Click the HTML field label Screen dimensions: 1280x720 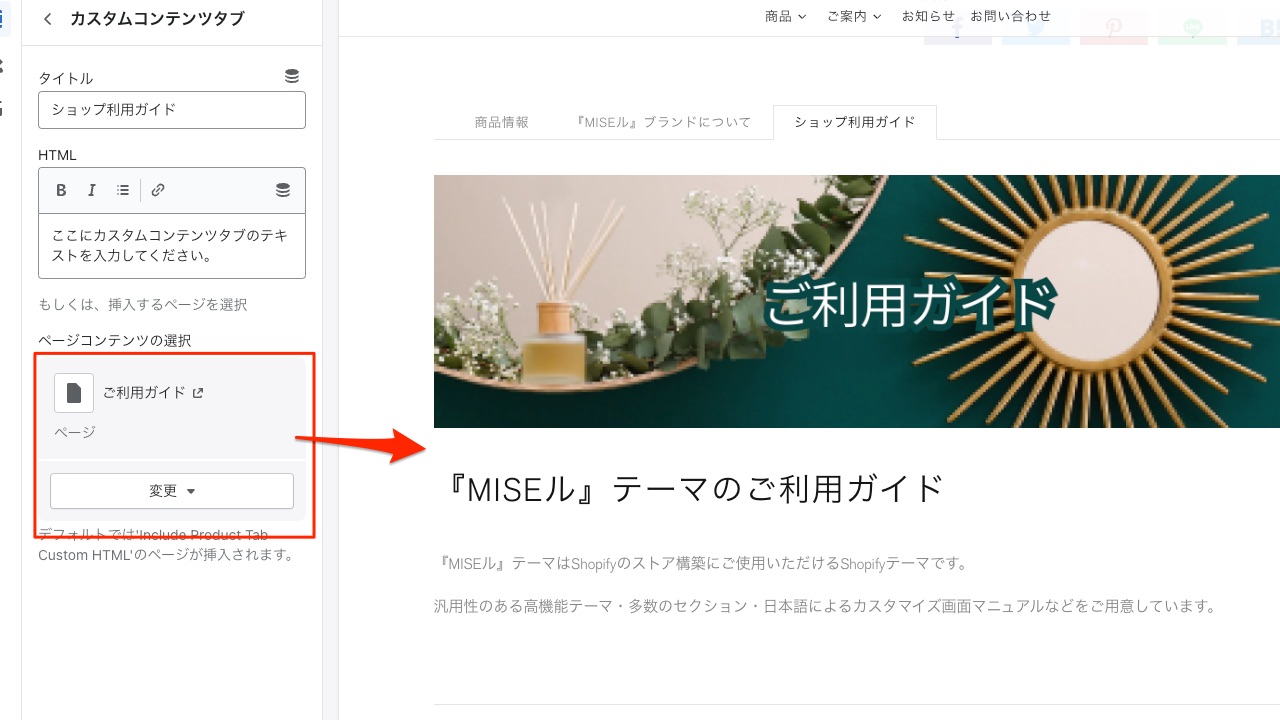click(x=57, y=155)
